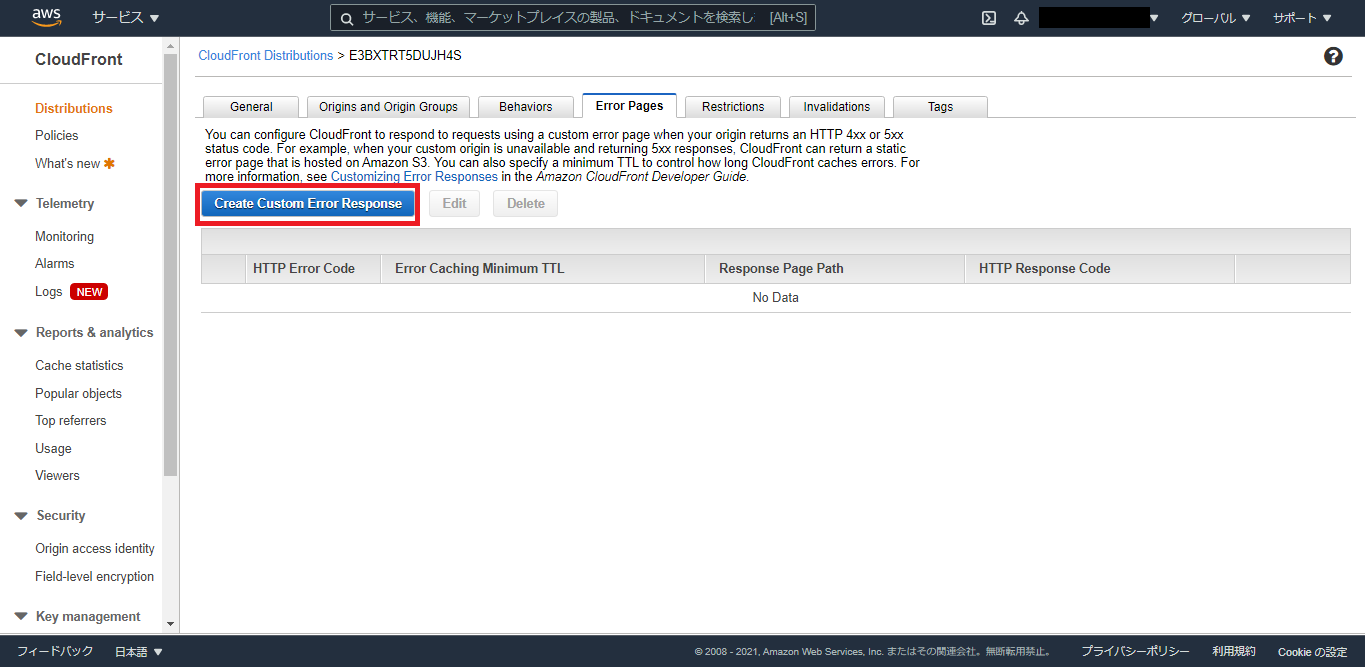Collapse the Key management section
The width and height of the screenshot is (1365, 667).
[x=21, y=616]
